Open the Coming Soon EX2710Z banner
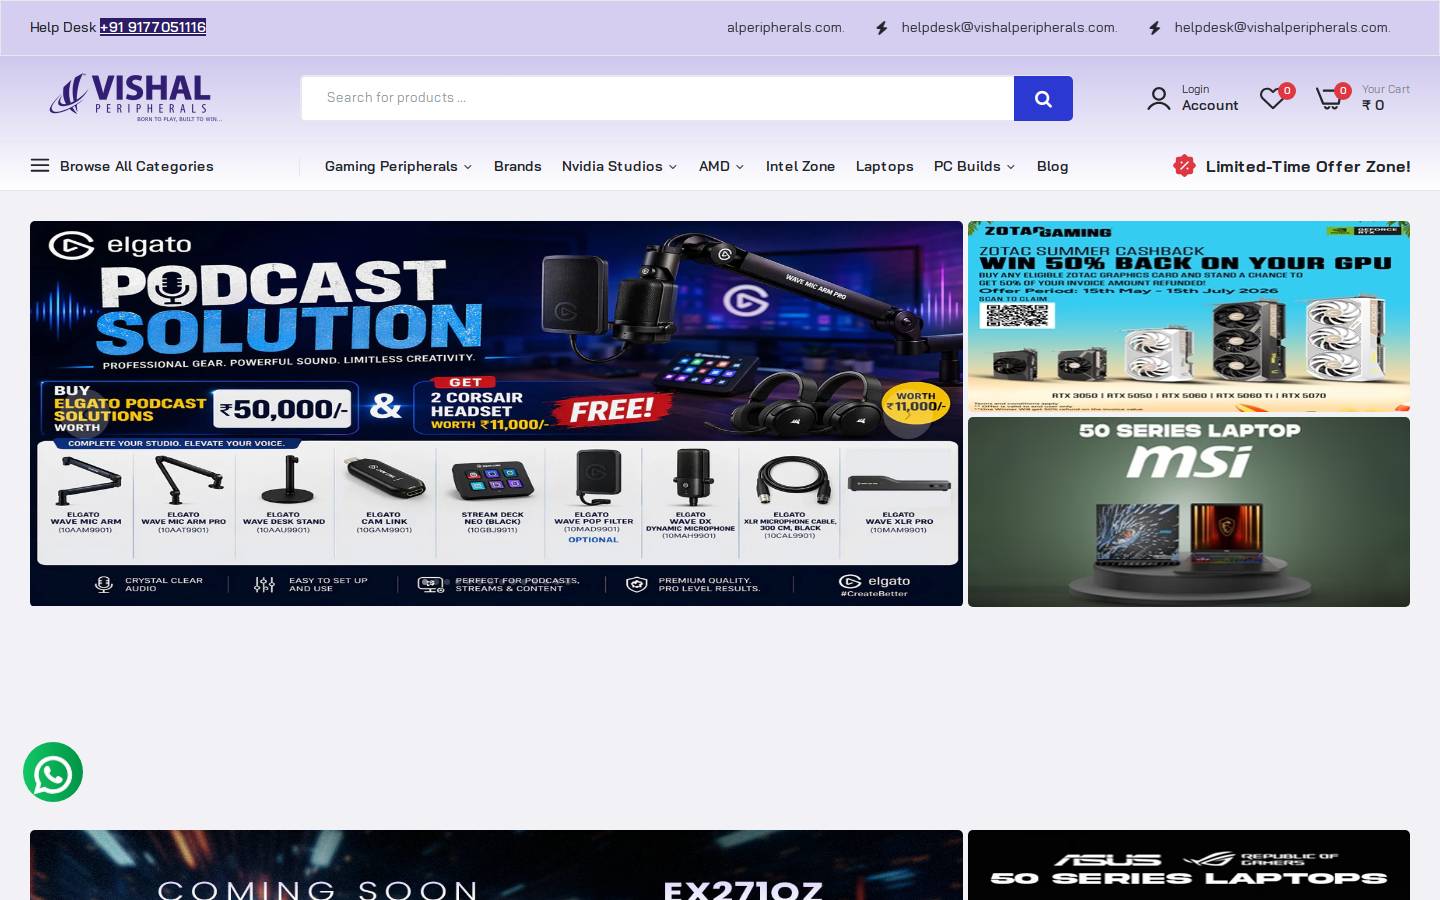1440x900 pixels. click(496, 865)
